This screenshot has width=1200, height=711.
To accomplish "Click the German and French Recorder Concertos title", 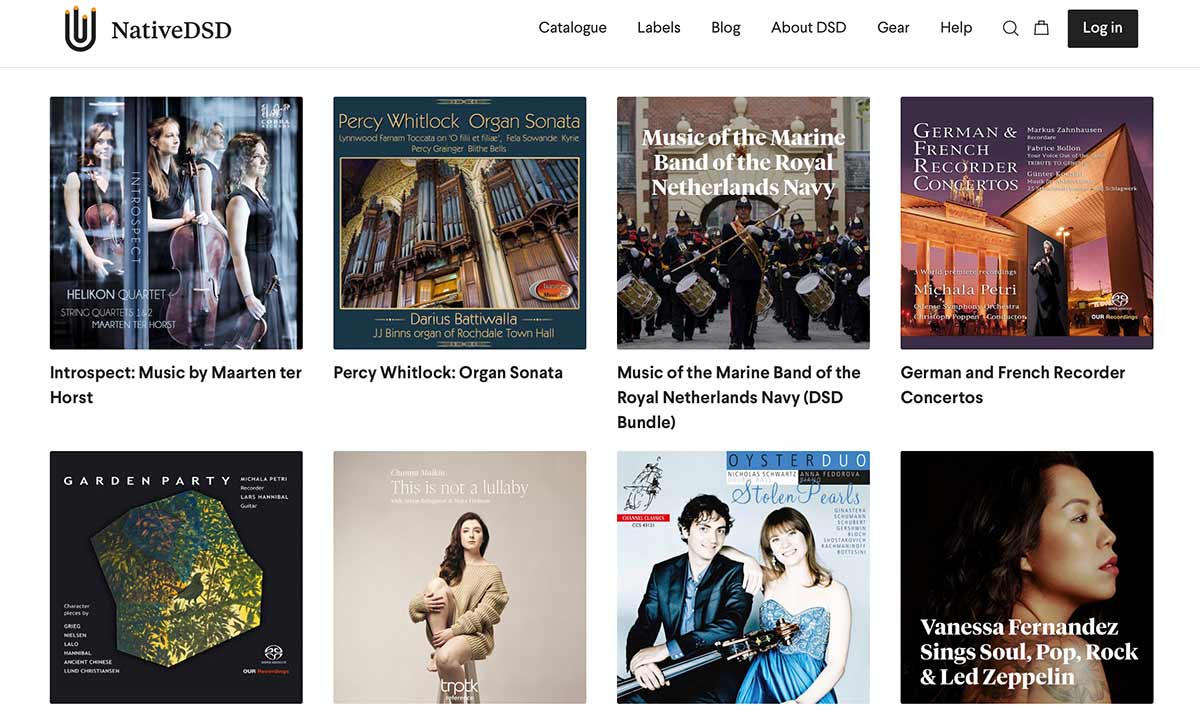I will pos(1012,384).
